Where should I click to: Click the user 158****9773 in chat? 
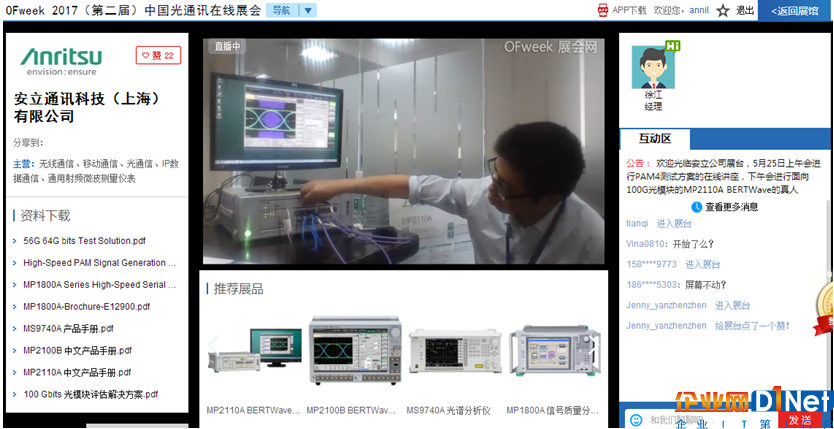(652, 264)
